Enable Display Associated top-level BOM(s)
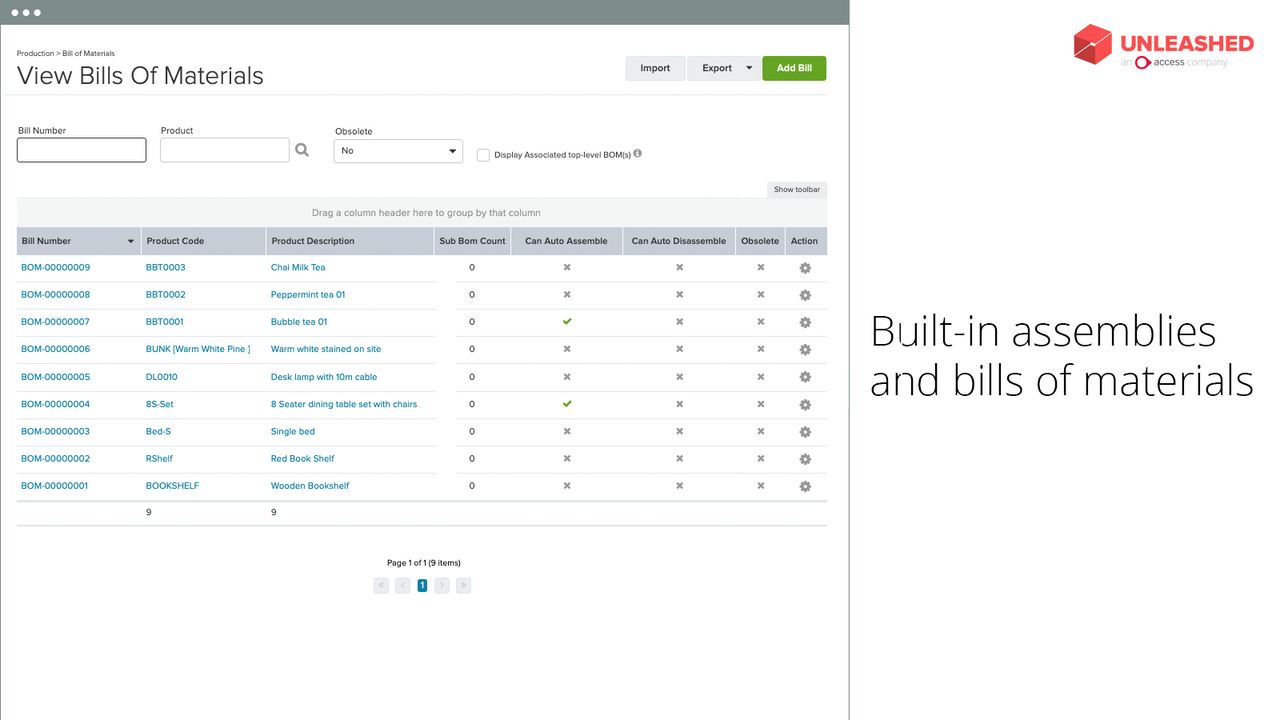Screen dimensions: 1280x720 coord(483,155)
